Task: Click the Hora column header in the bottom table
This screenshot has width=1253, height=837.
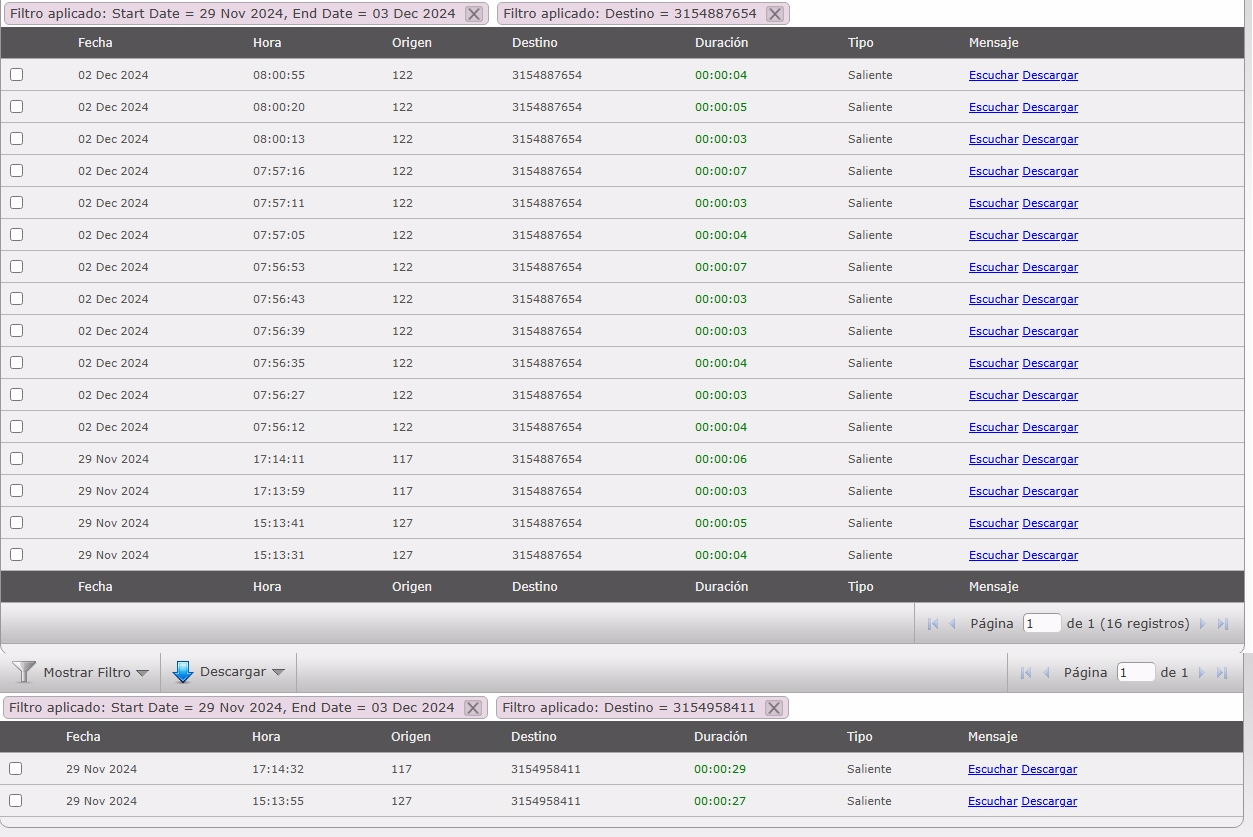Action: click(266, 737)
